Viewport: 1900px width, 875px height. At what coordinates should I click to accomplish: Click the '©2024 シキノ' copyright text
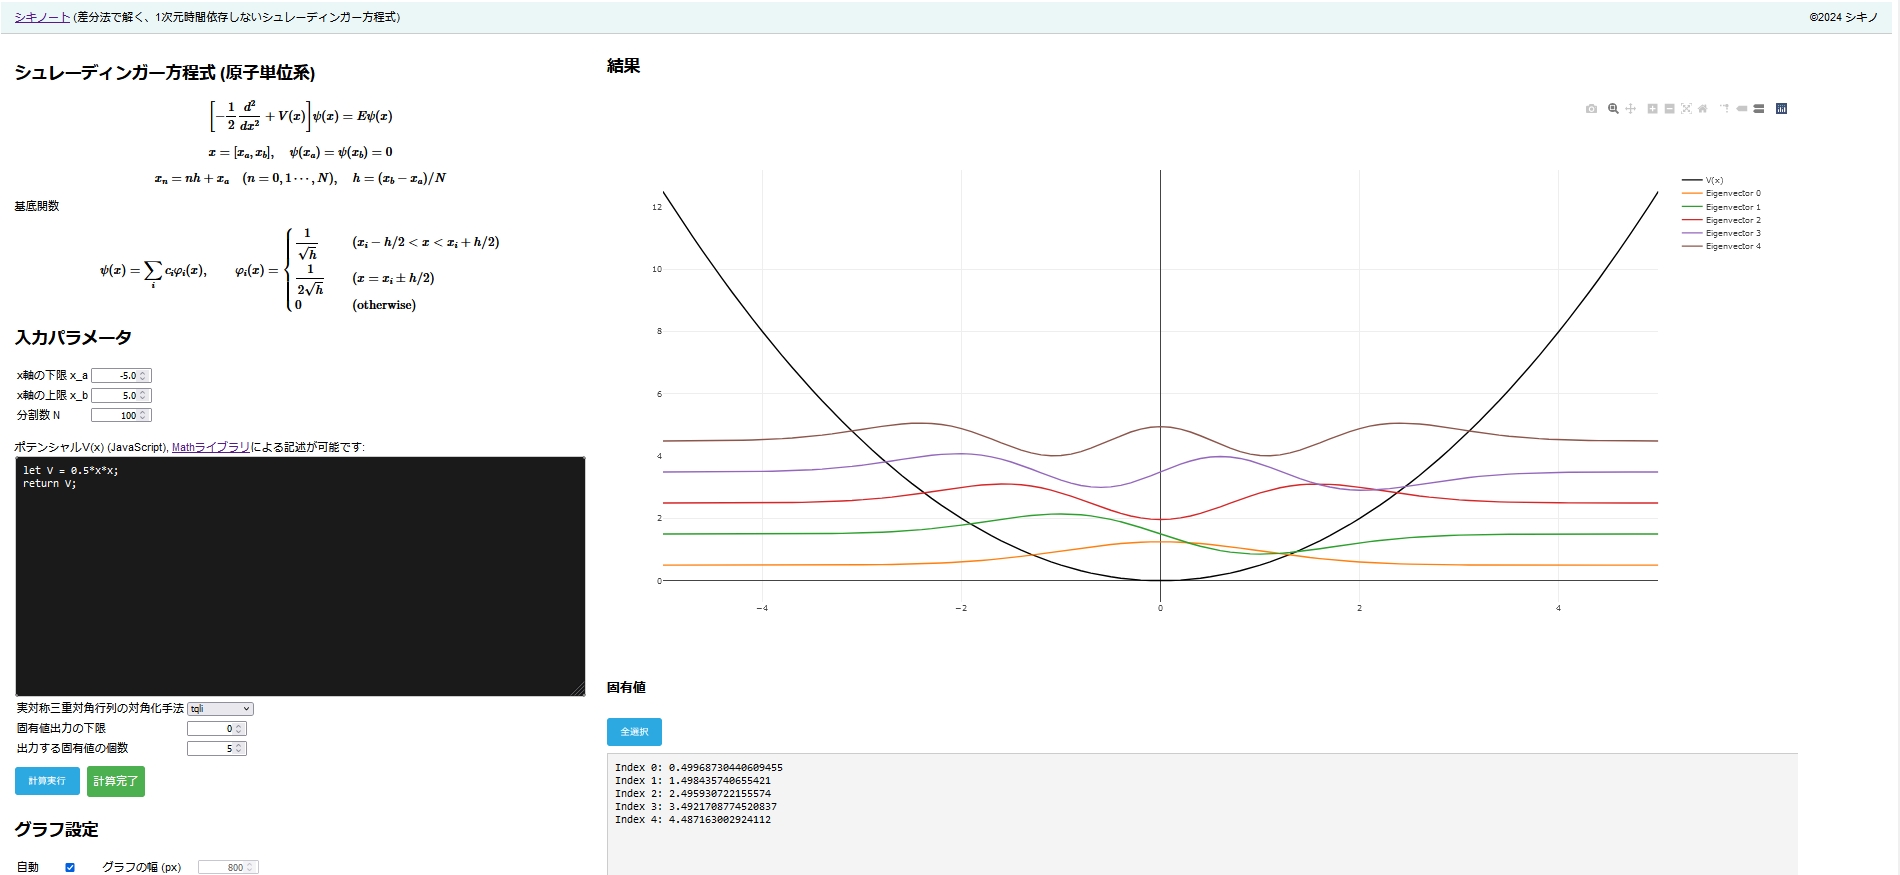tap(1843, 17)
